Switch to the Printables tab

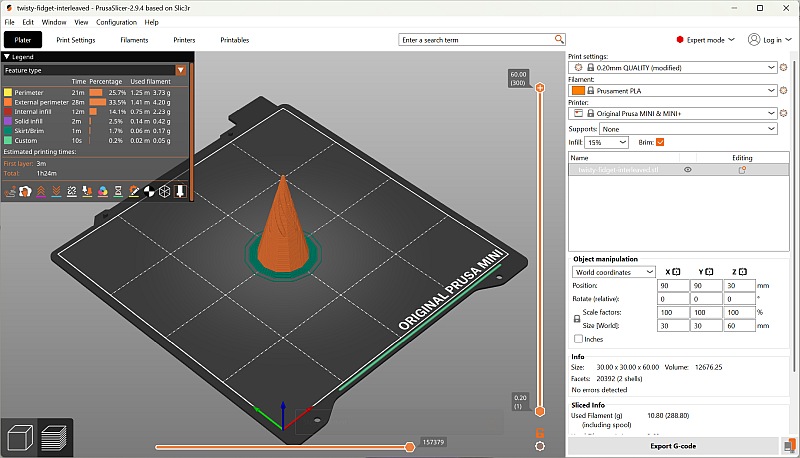point(235,40)
